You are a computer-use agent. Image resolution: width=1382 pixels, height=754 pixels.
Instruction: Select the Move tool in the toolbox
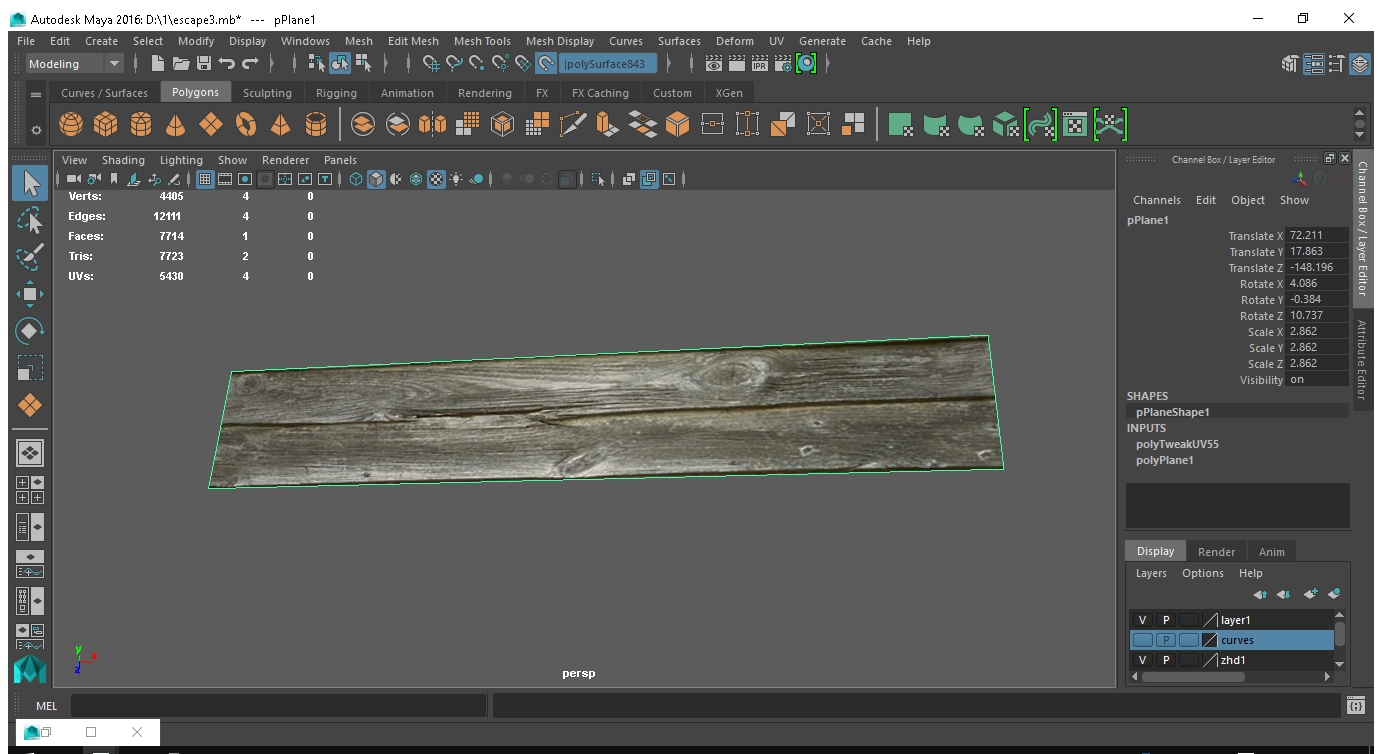(x=30, y=294)
